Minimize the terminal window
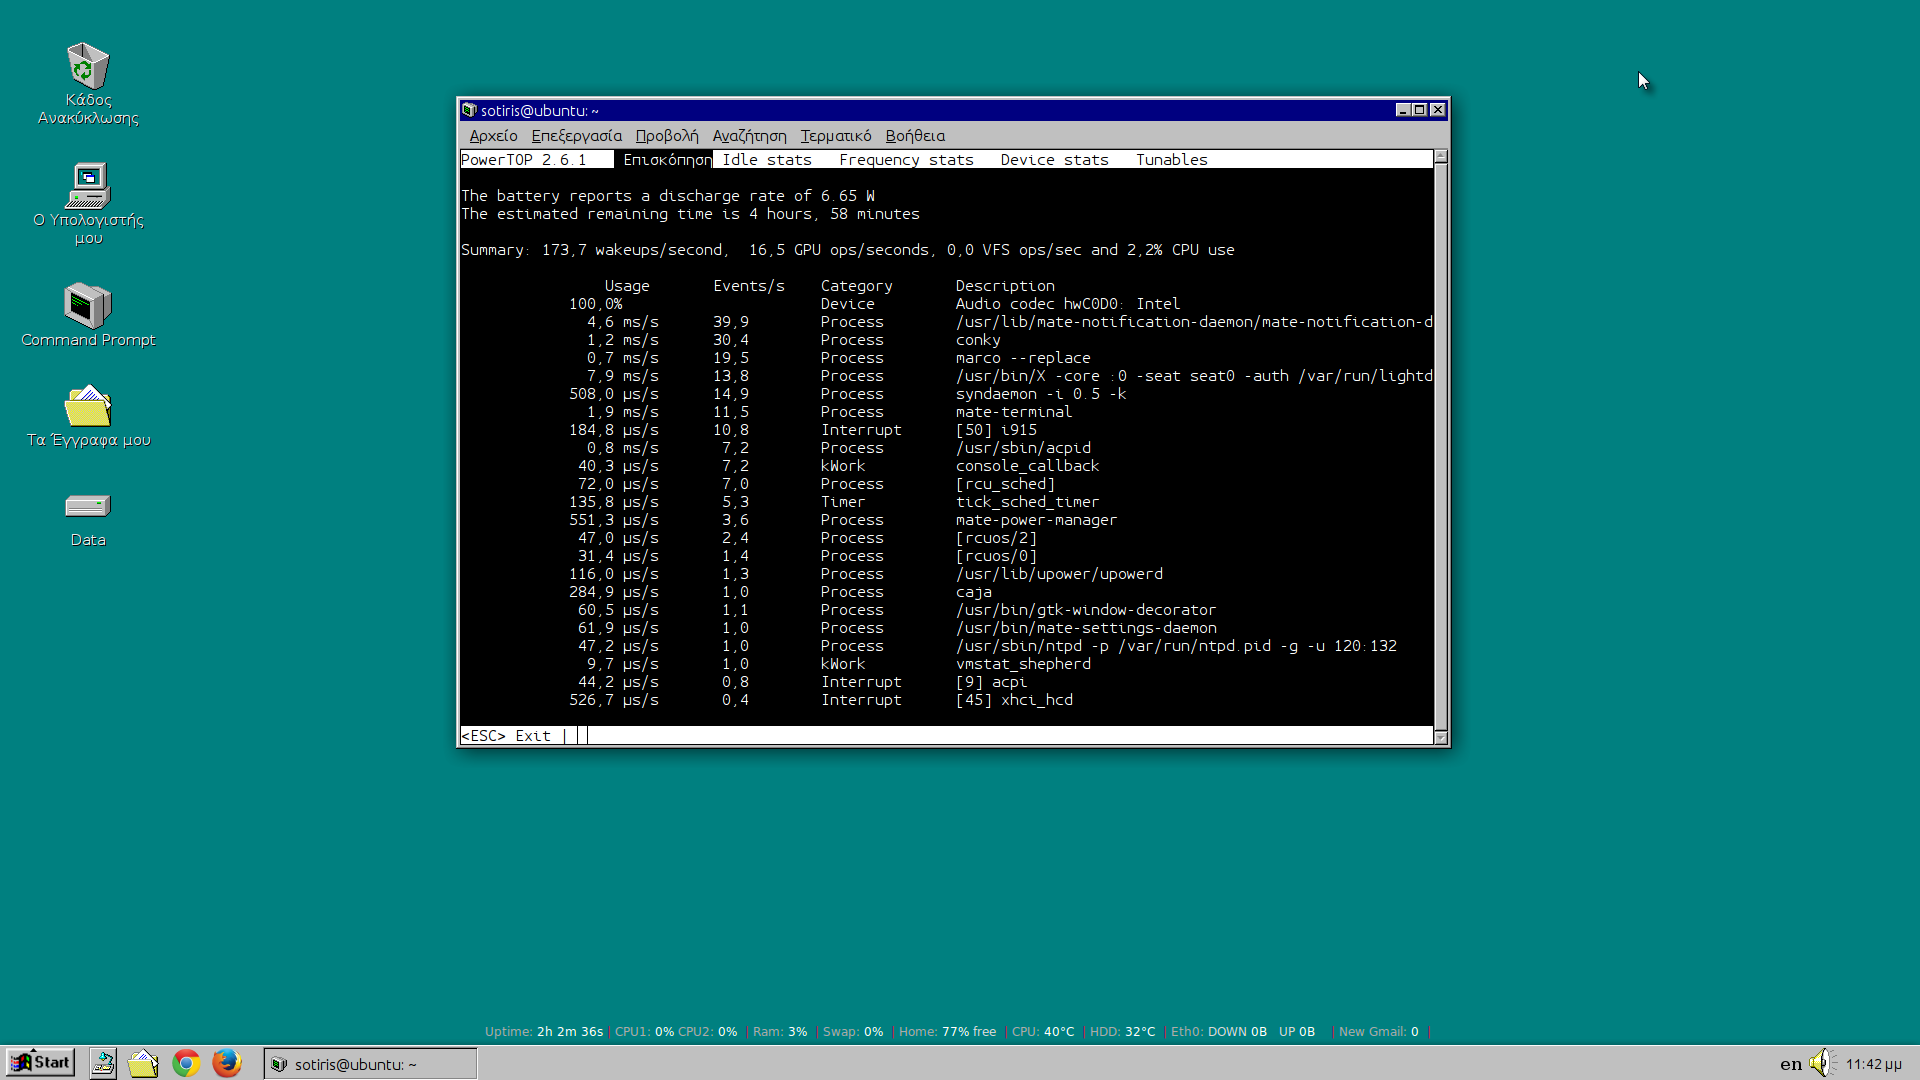1920x1080 pixels. [x=1402, y=110]
